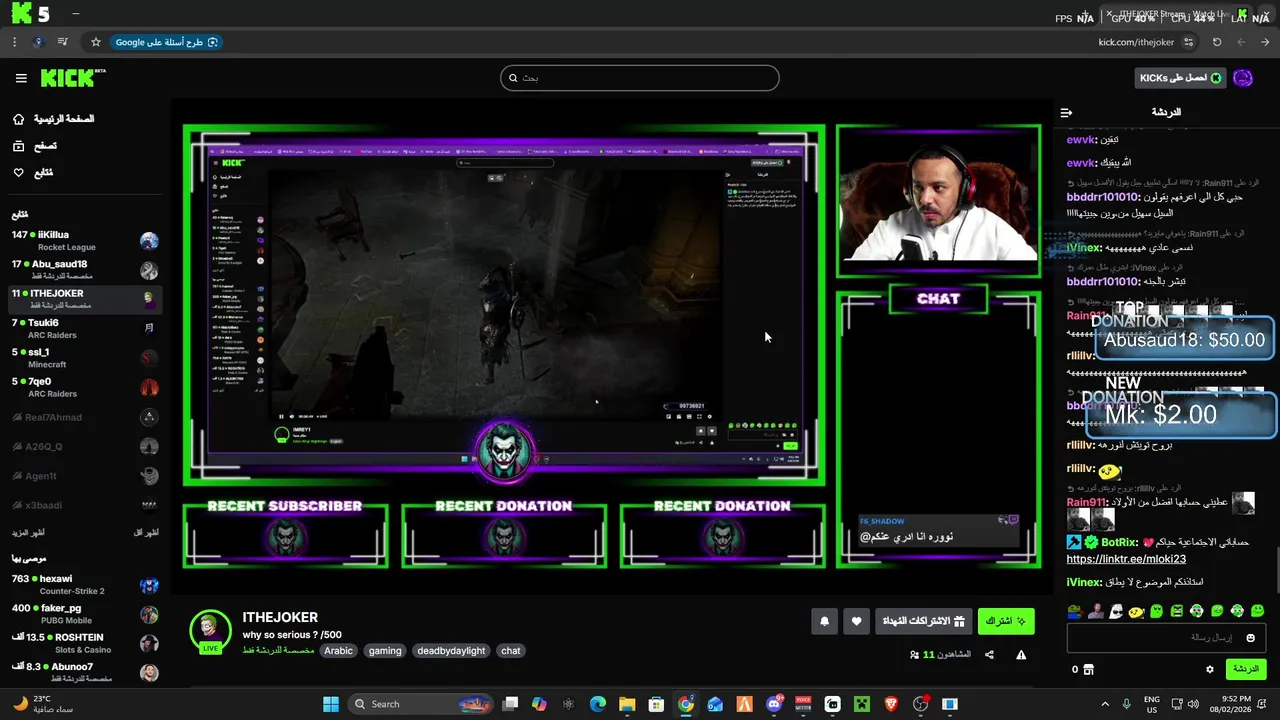Screen dimensions: 1280x720
Task: Expand Show More in following list
Action: 28,533
